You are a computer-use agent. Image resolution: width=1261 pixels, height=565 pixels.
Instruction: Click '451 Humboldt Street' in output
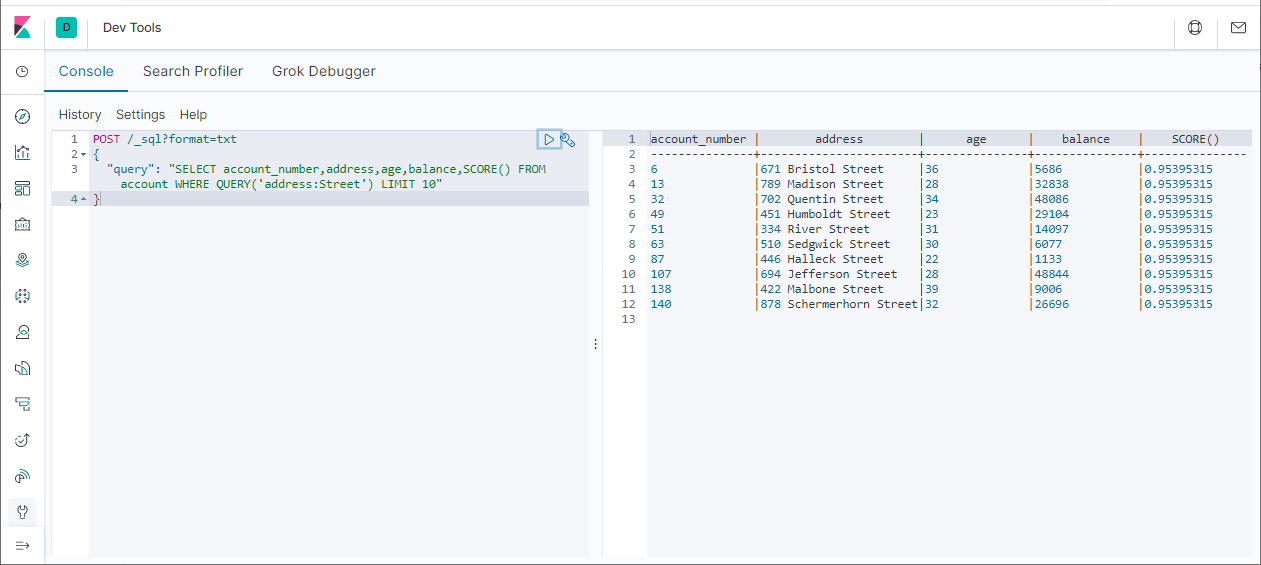click(825, 215)
